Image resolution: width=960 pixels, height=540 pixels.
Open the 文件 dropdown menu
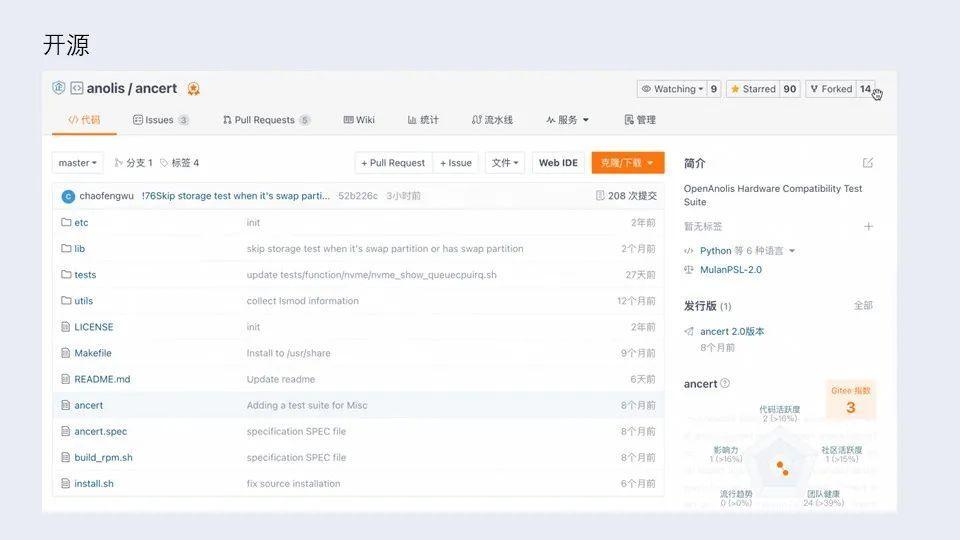tap(505, 163)
